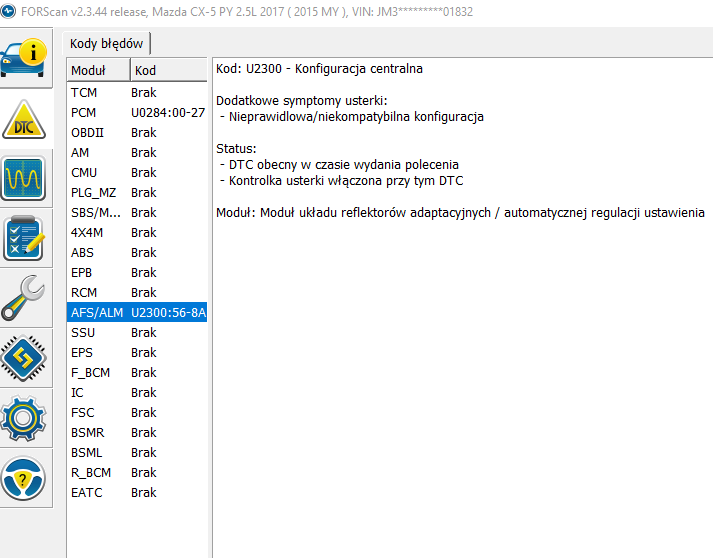Select the DTC error codes icon

click(24, 122)
